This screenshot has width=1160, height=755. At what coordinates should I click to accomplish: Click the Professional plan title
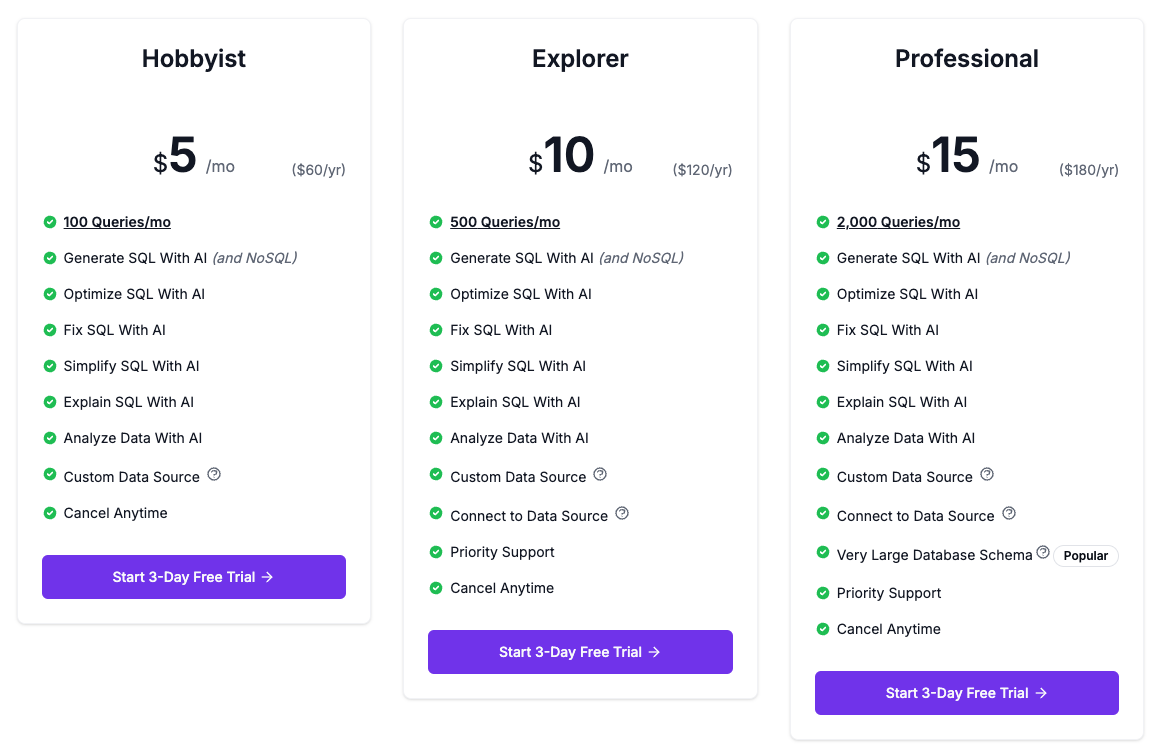tap(966, 59)
